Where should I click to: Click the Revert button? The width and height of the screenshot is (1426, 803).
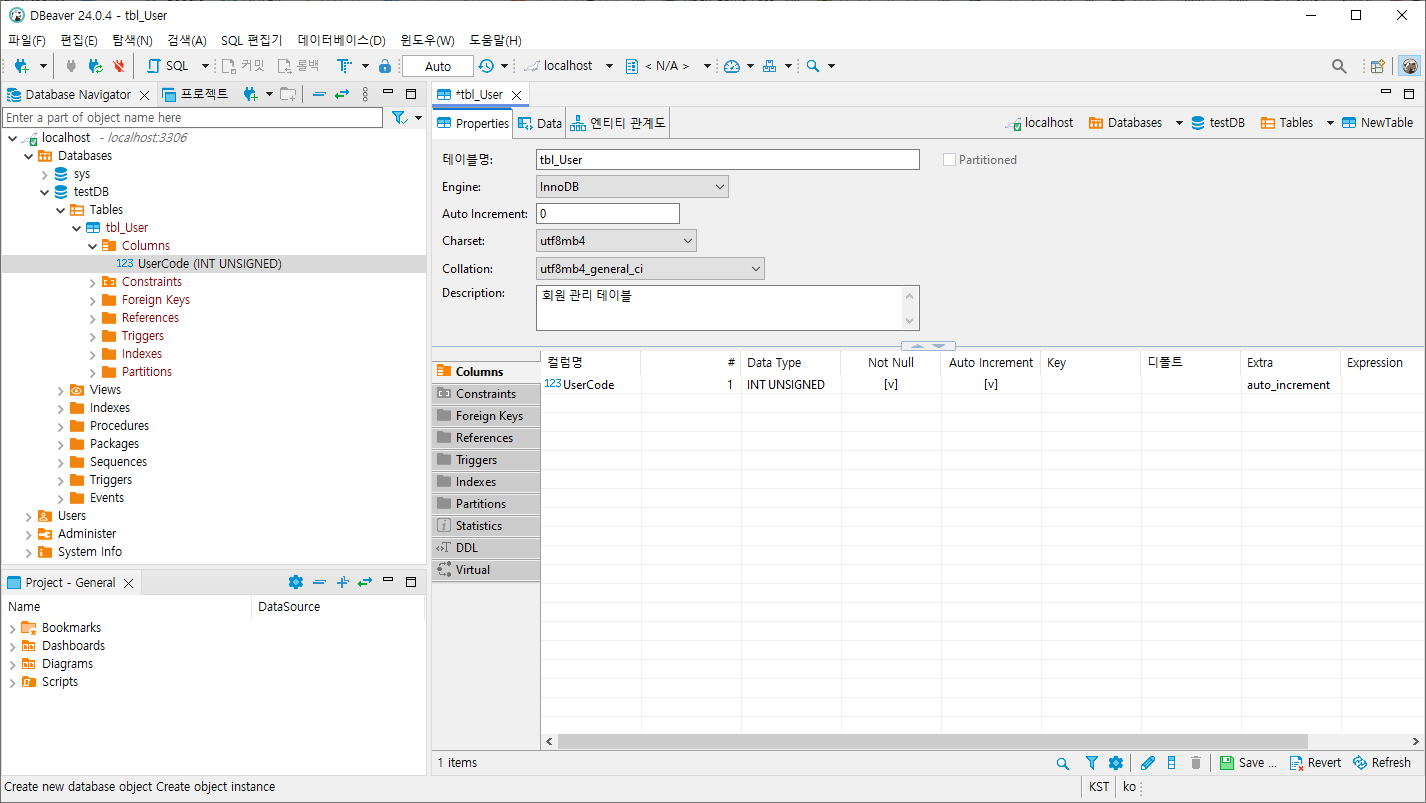[1314, 763]
